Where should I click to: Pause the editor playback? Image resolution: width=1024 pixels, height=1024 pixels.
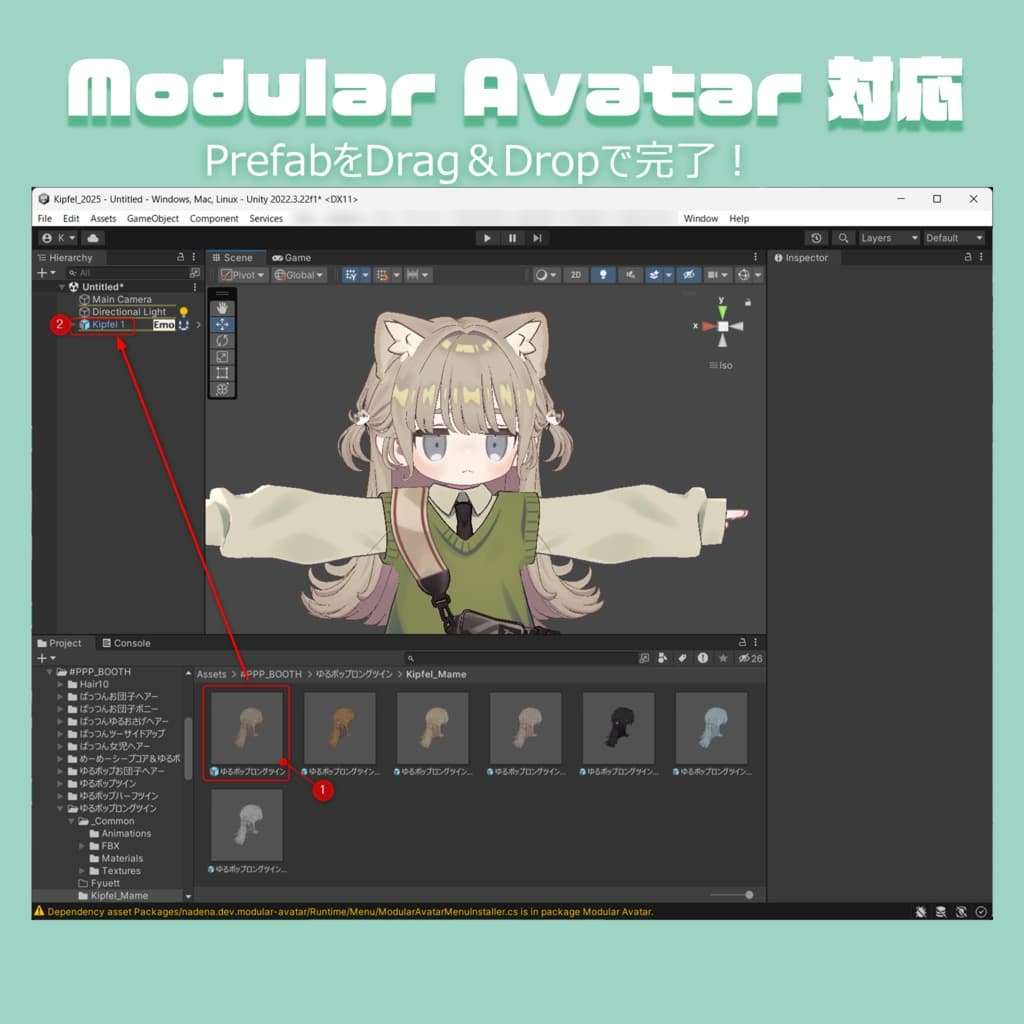click(x=512, y=238)
